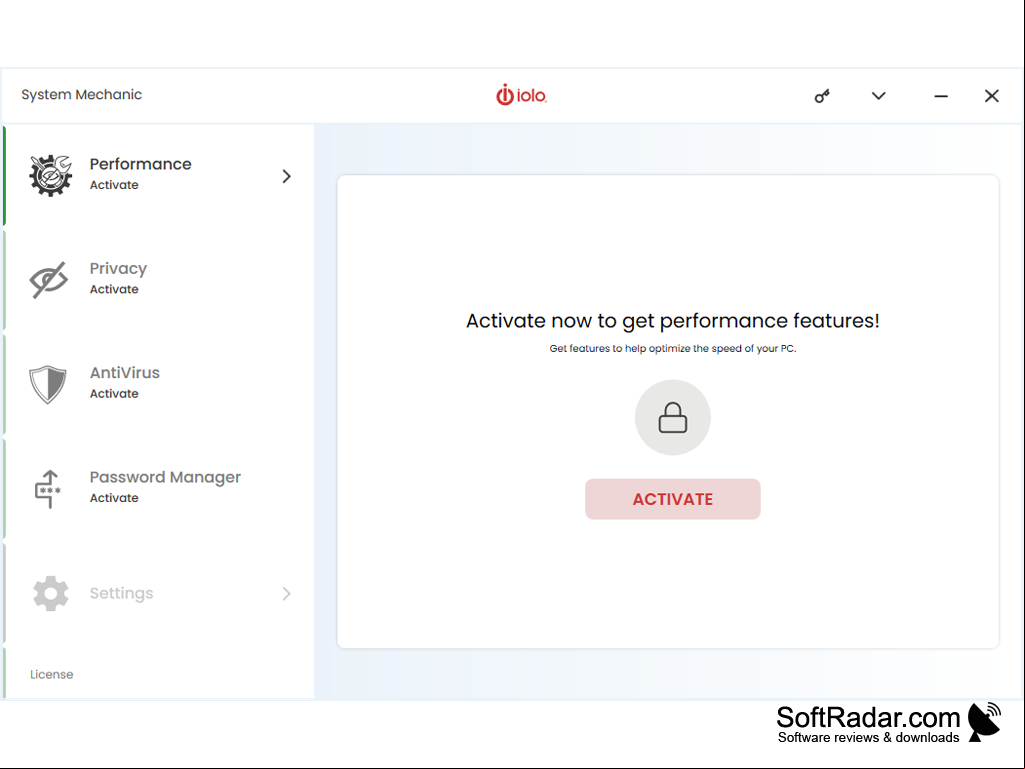
Task: Open the license key icon in title bar
Action: tap(822, 96)
